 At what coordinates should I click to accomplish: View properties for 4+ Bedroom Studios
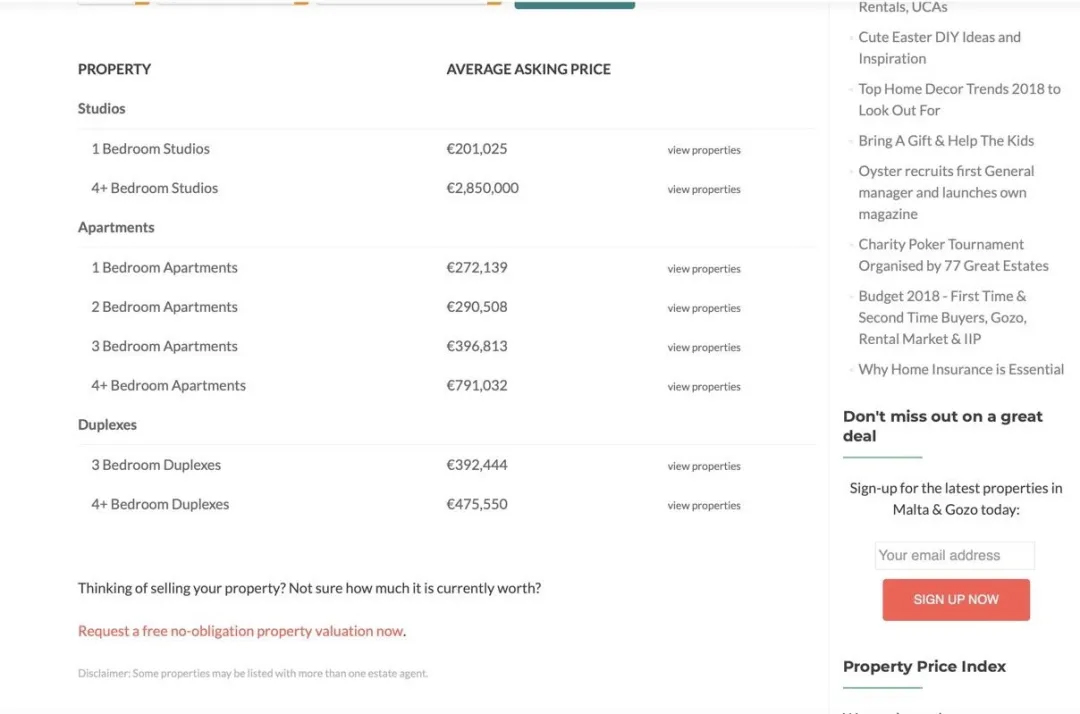point(703,189)
